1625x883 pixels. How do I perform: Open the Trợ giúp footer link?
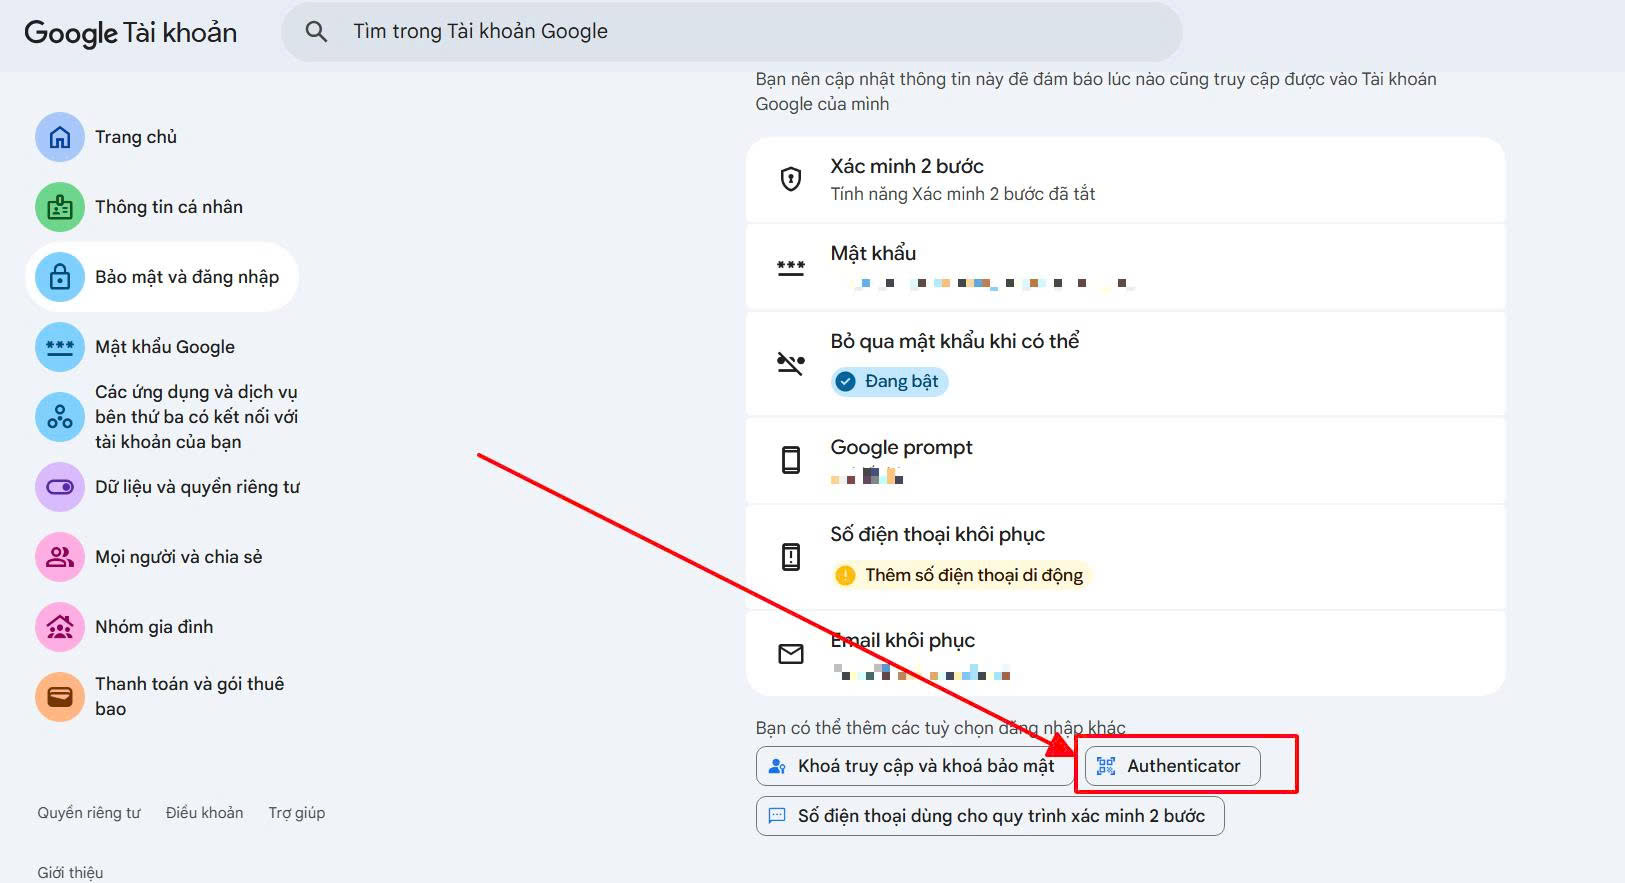[297, 813]
